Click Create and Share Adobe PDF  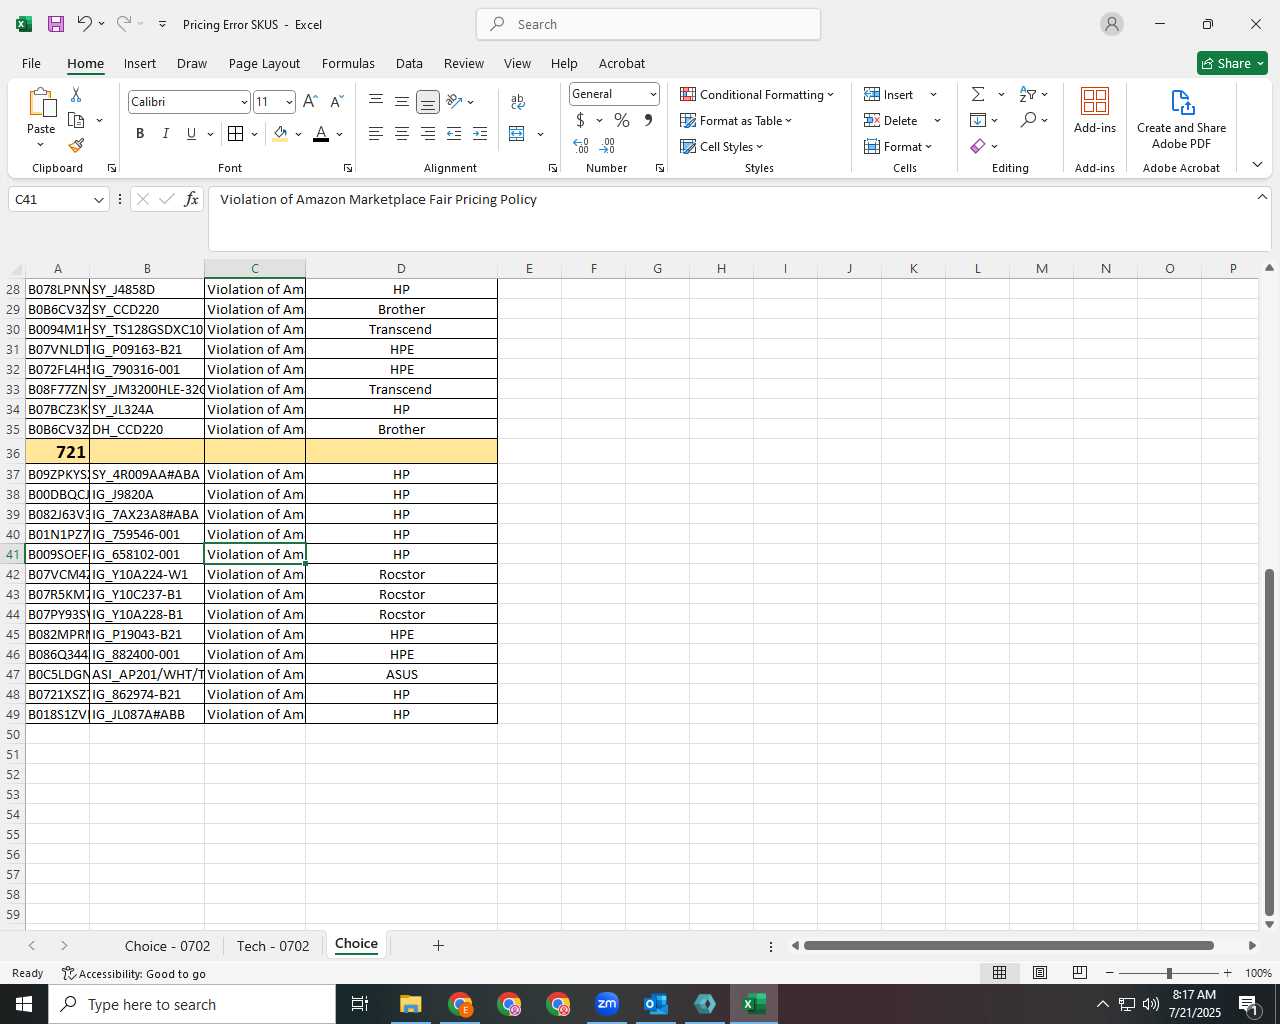(1181, 118)
